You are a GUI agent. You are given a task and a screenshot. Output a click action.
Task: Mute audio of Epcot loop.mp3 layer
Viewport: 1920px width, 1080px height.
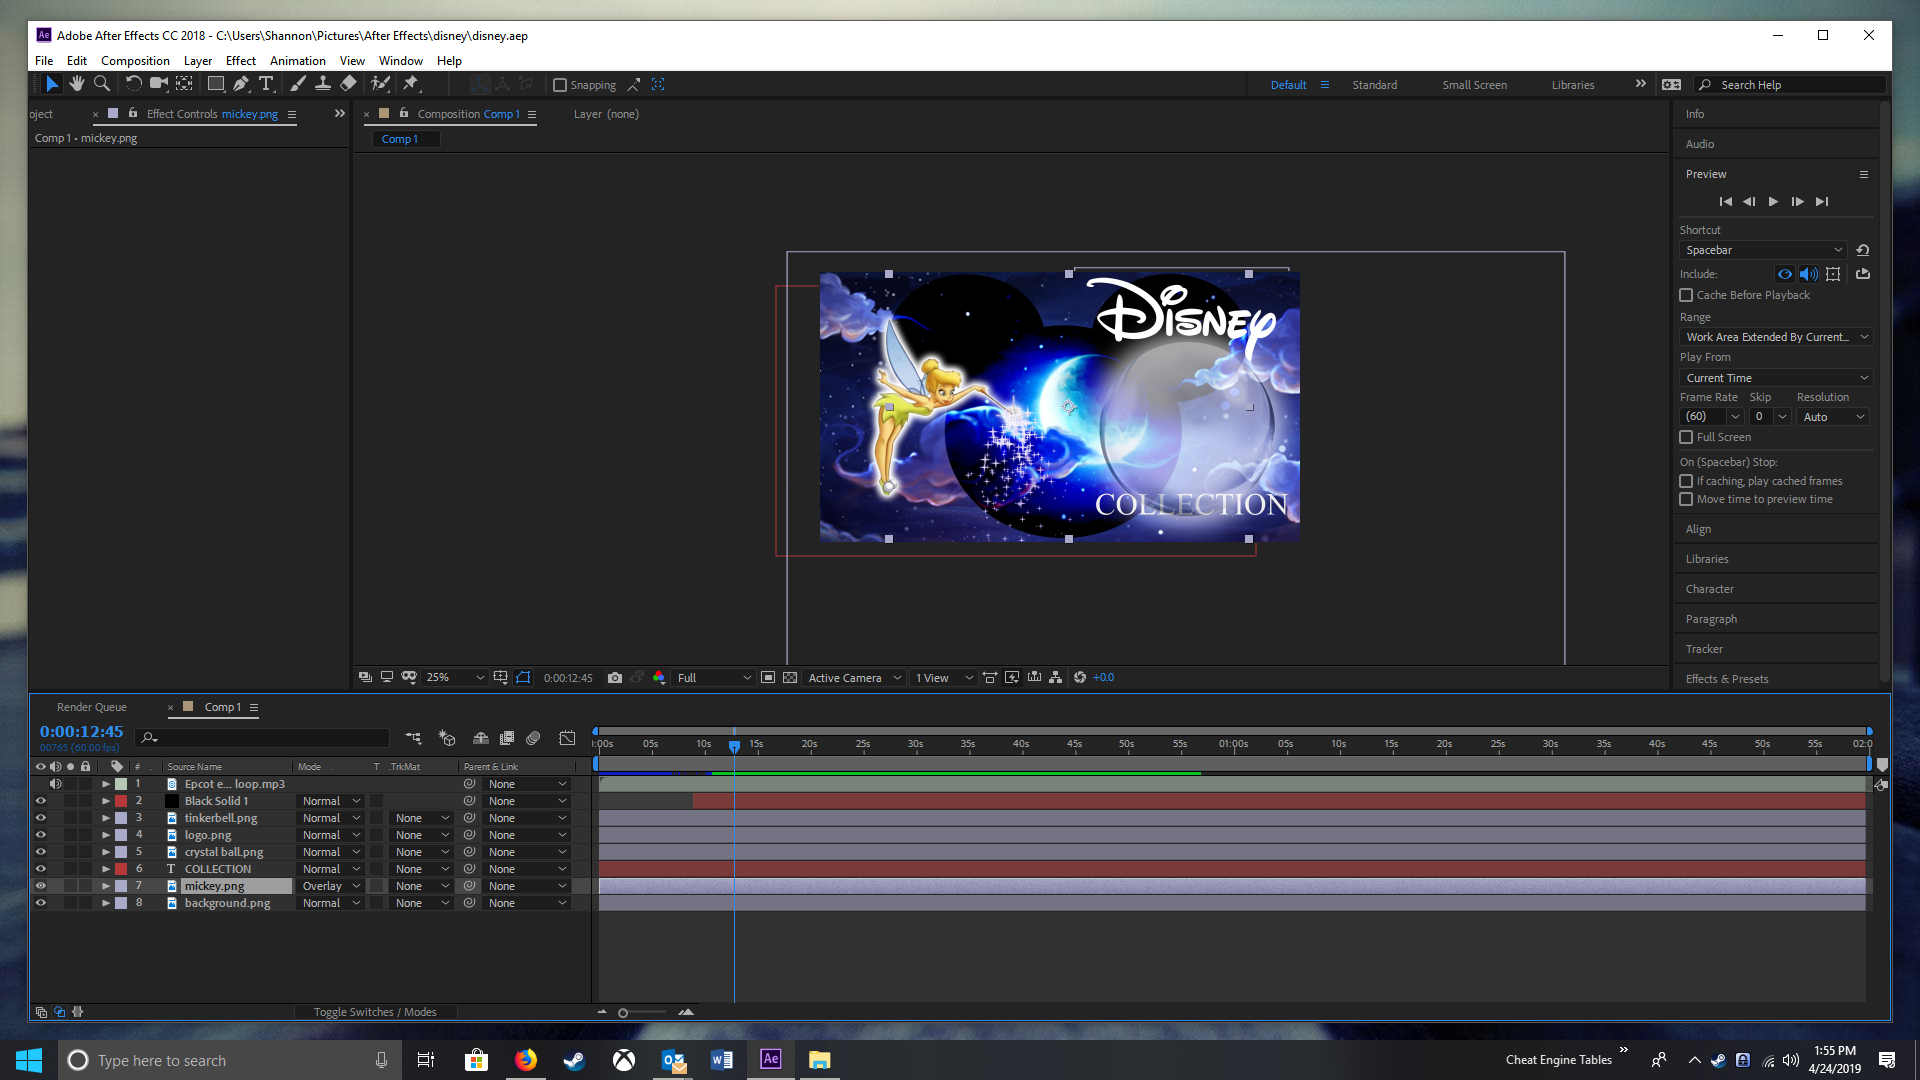pos(56,784)
